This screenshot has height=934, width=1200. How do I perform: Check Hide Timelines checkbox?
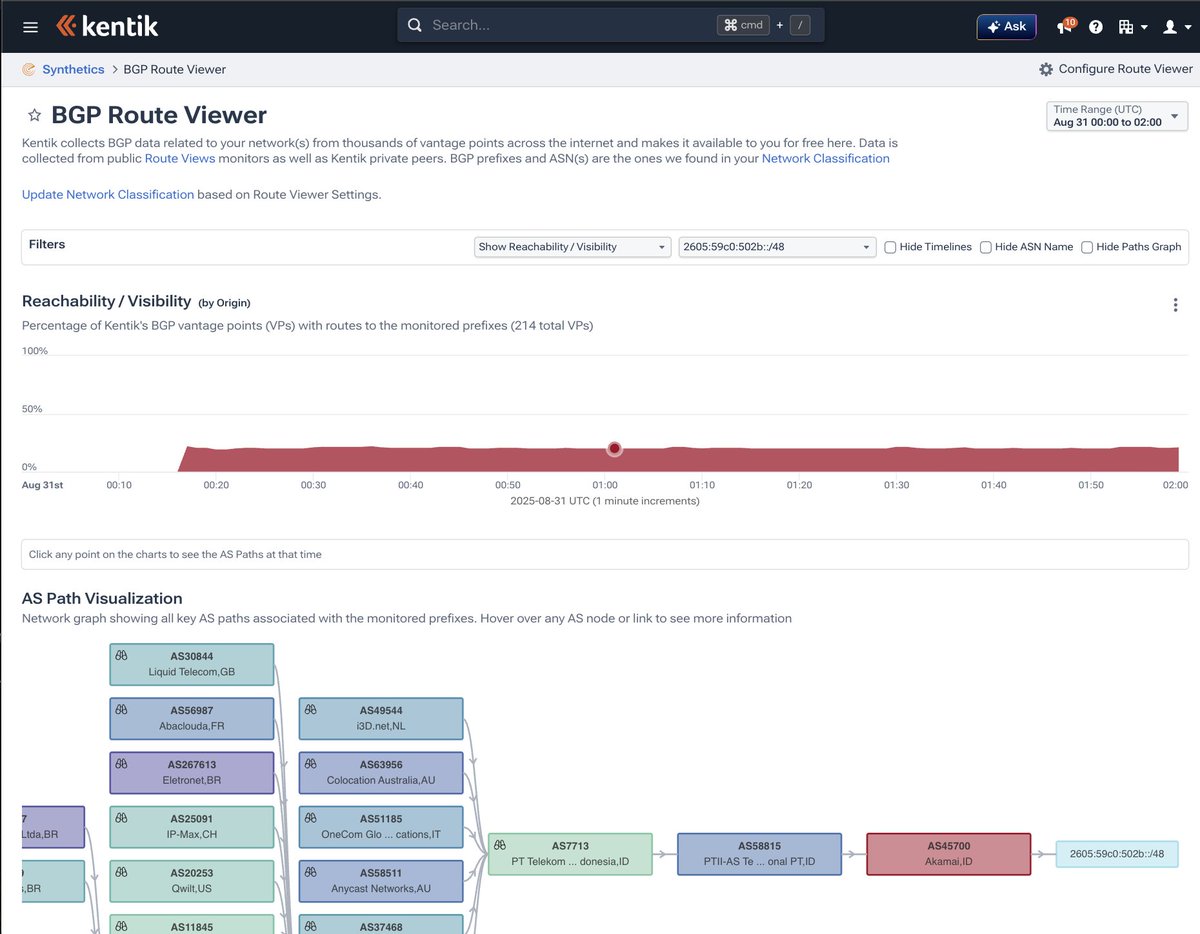pyautogui.click(x=890, y=247)
